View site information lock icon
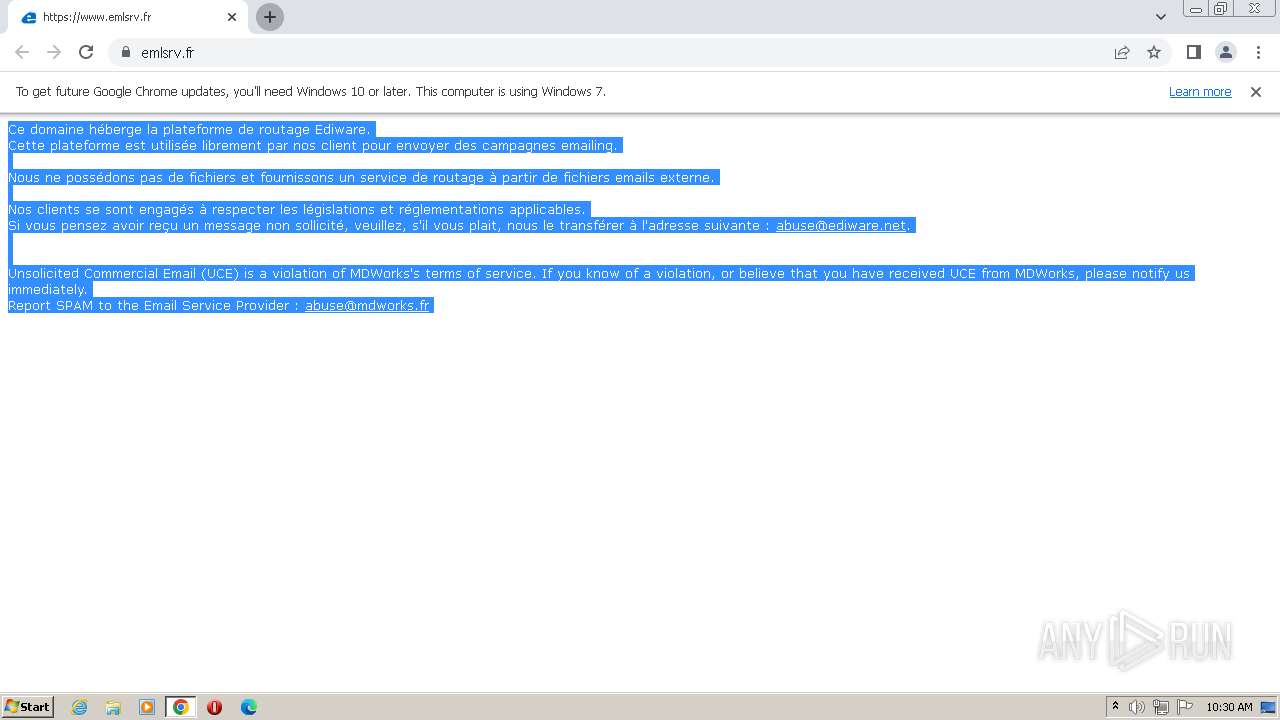1280x720 pixels. pos(125,52)
